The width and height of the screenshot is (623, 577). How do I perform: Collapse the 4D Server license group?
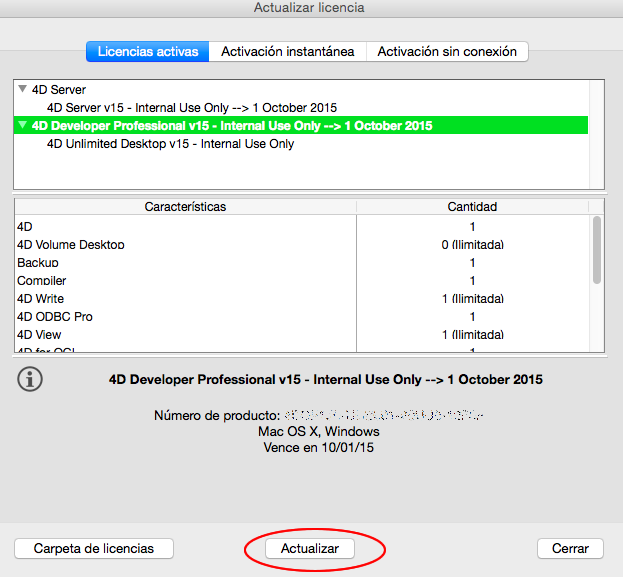23,90
